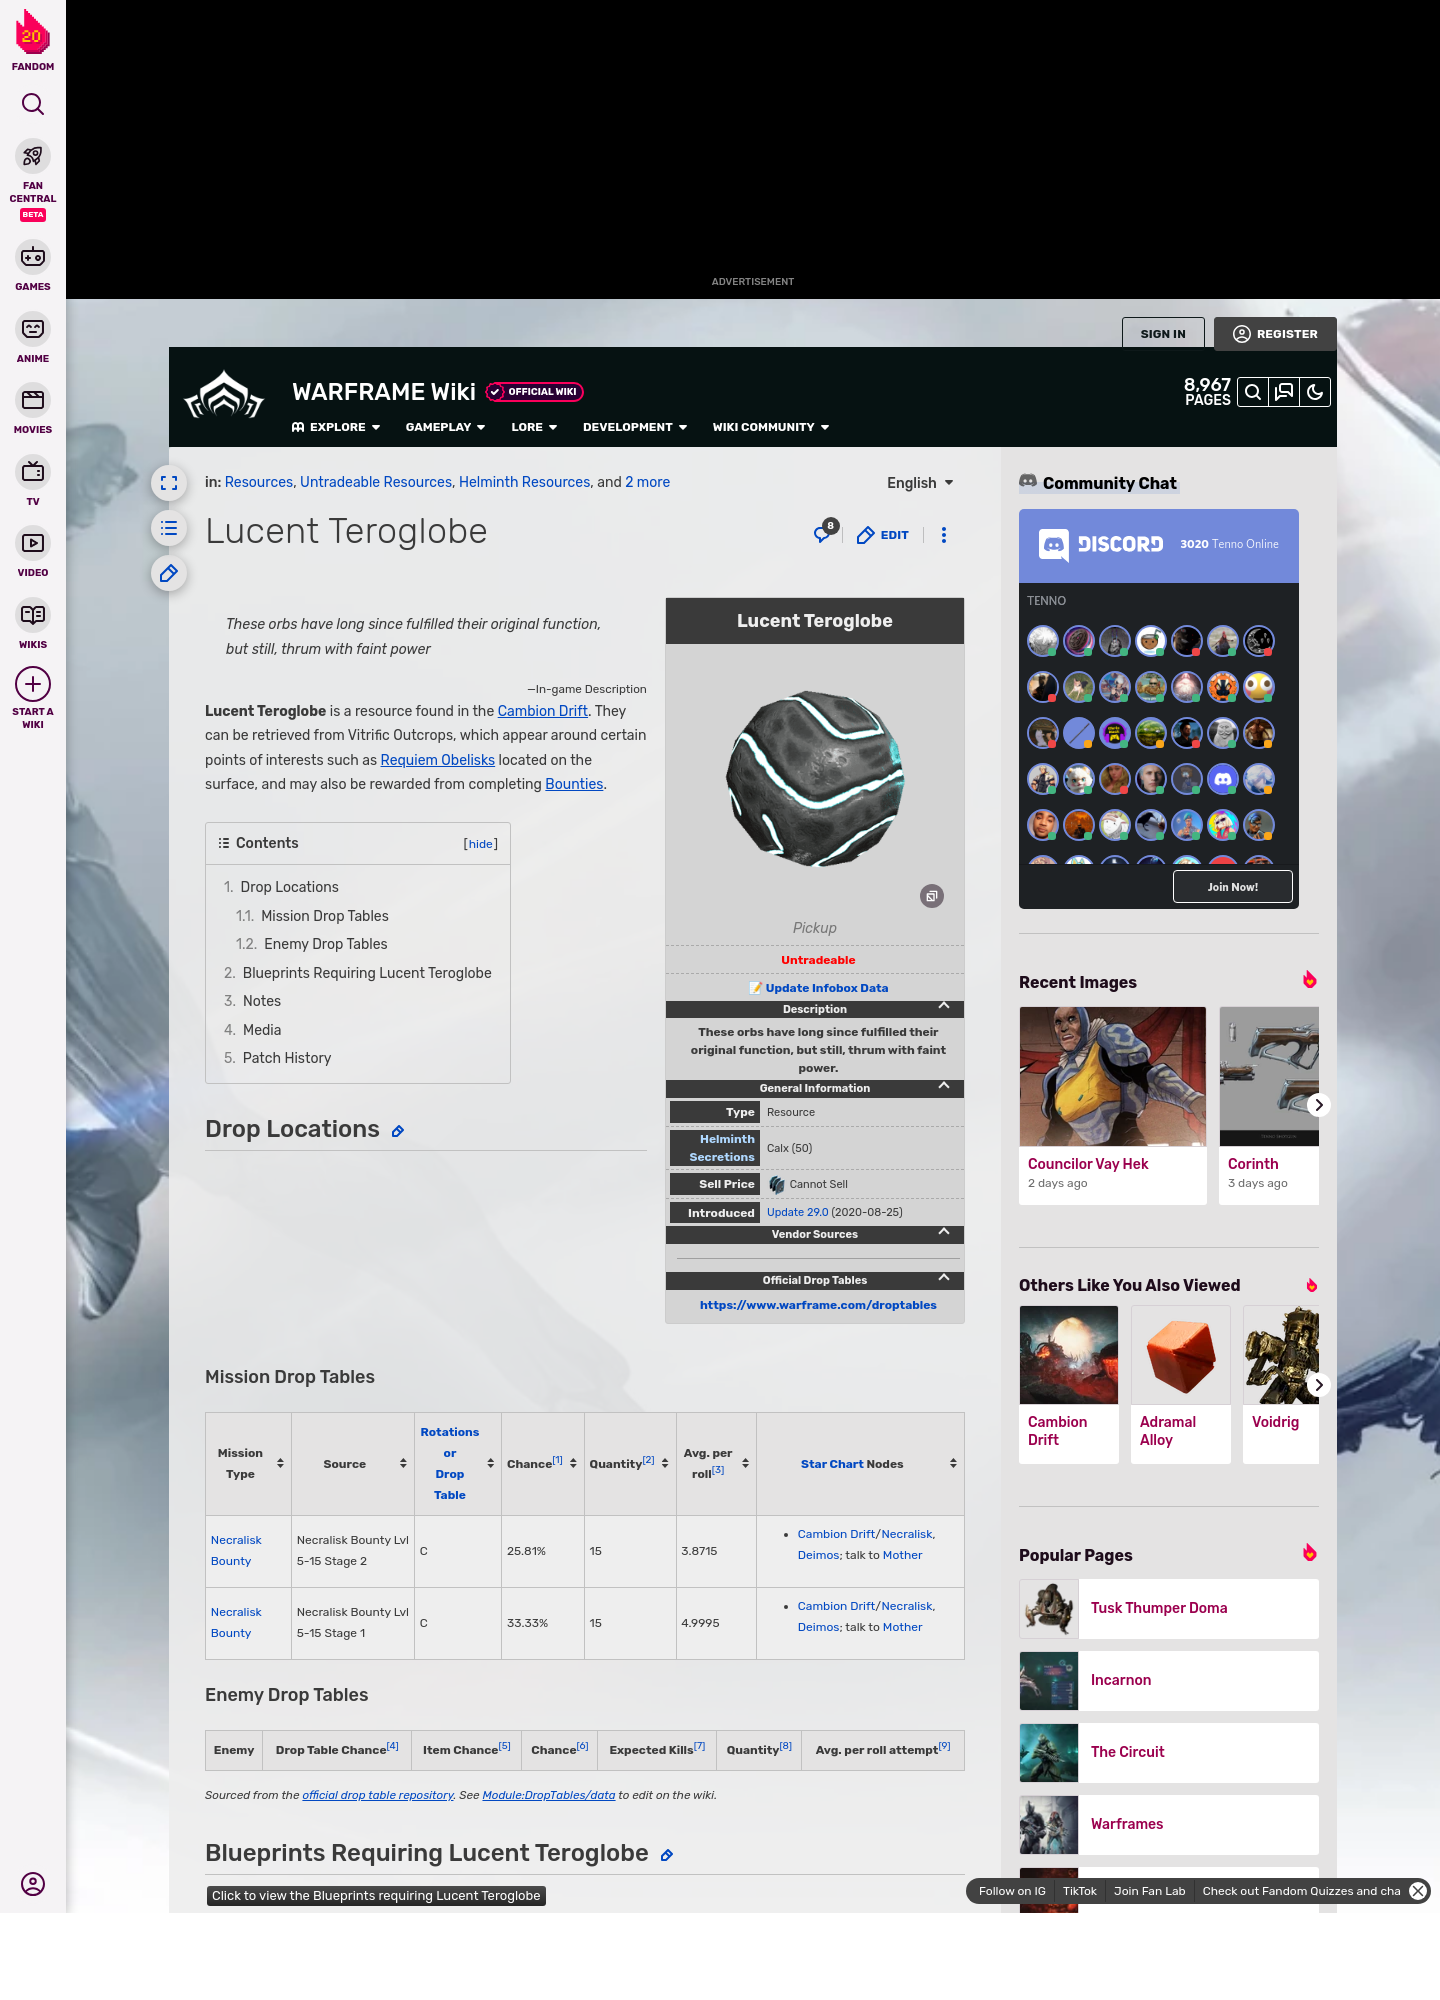The image size is (1440, 2000).
Task: Open the Bounties link
Action: (574, 784)
